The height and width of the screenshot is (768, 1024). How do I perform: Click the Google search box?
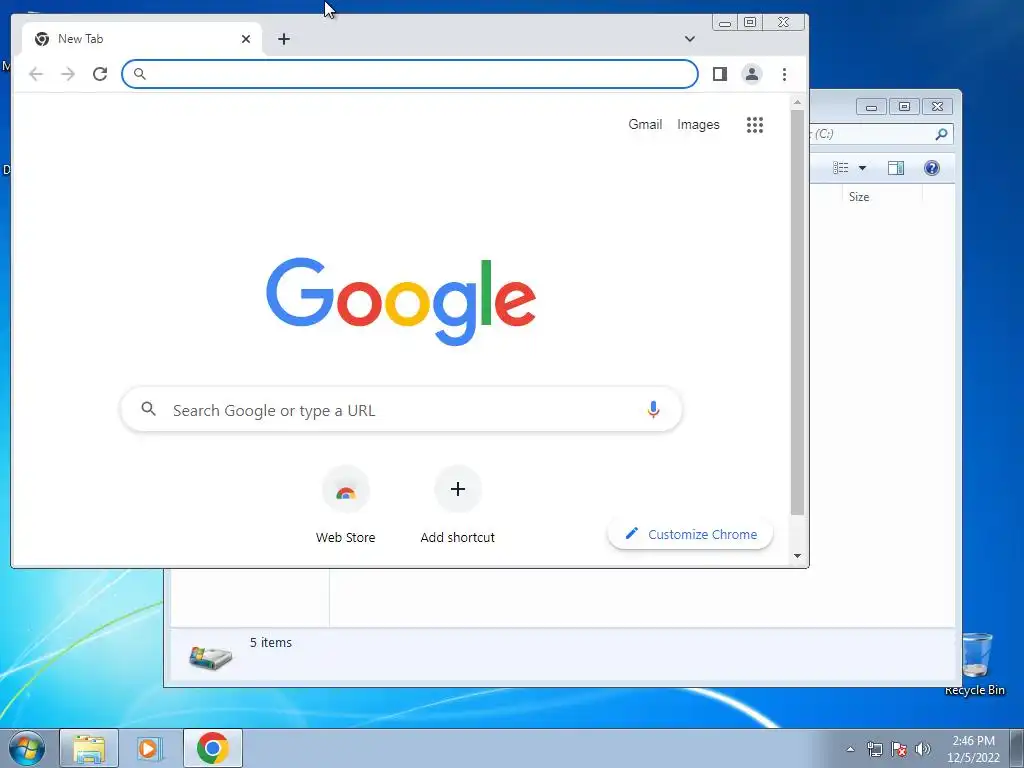click(x=401, y=410)
